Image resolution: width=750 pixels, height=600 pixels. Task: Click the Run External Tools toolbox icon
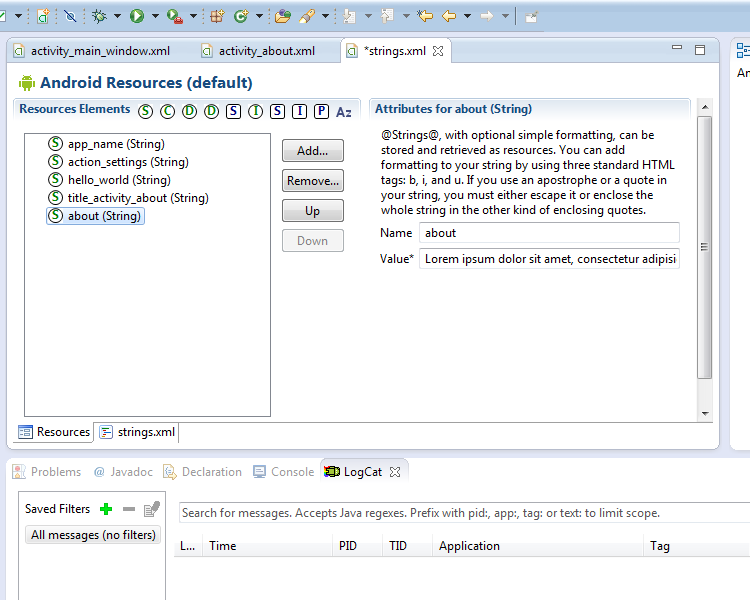click(x=175, y=16)
